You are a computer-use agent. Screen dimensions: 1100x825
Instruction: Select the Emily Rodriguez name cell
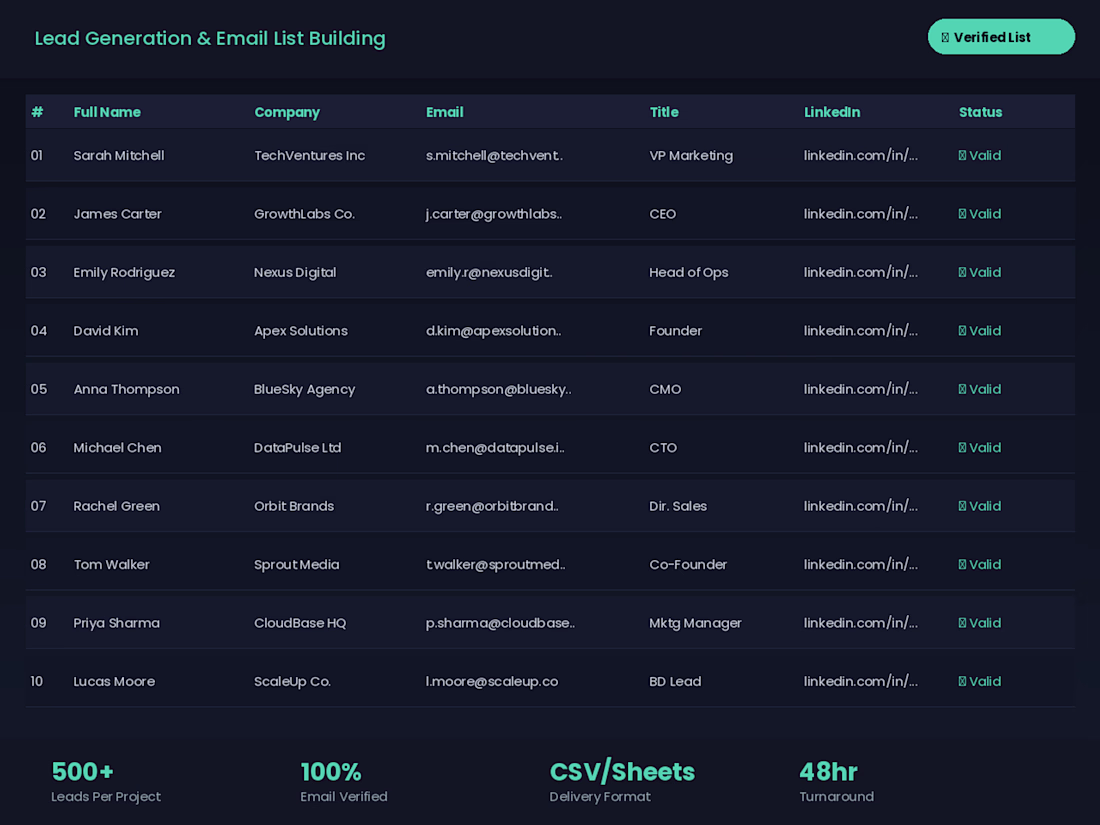(124, 272)
